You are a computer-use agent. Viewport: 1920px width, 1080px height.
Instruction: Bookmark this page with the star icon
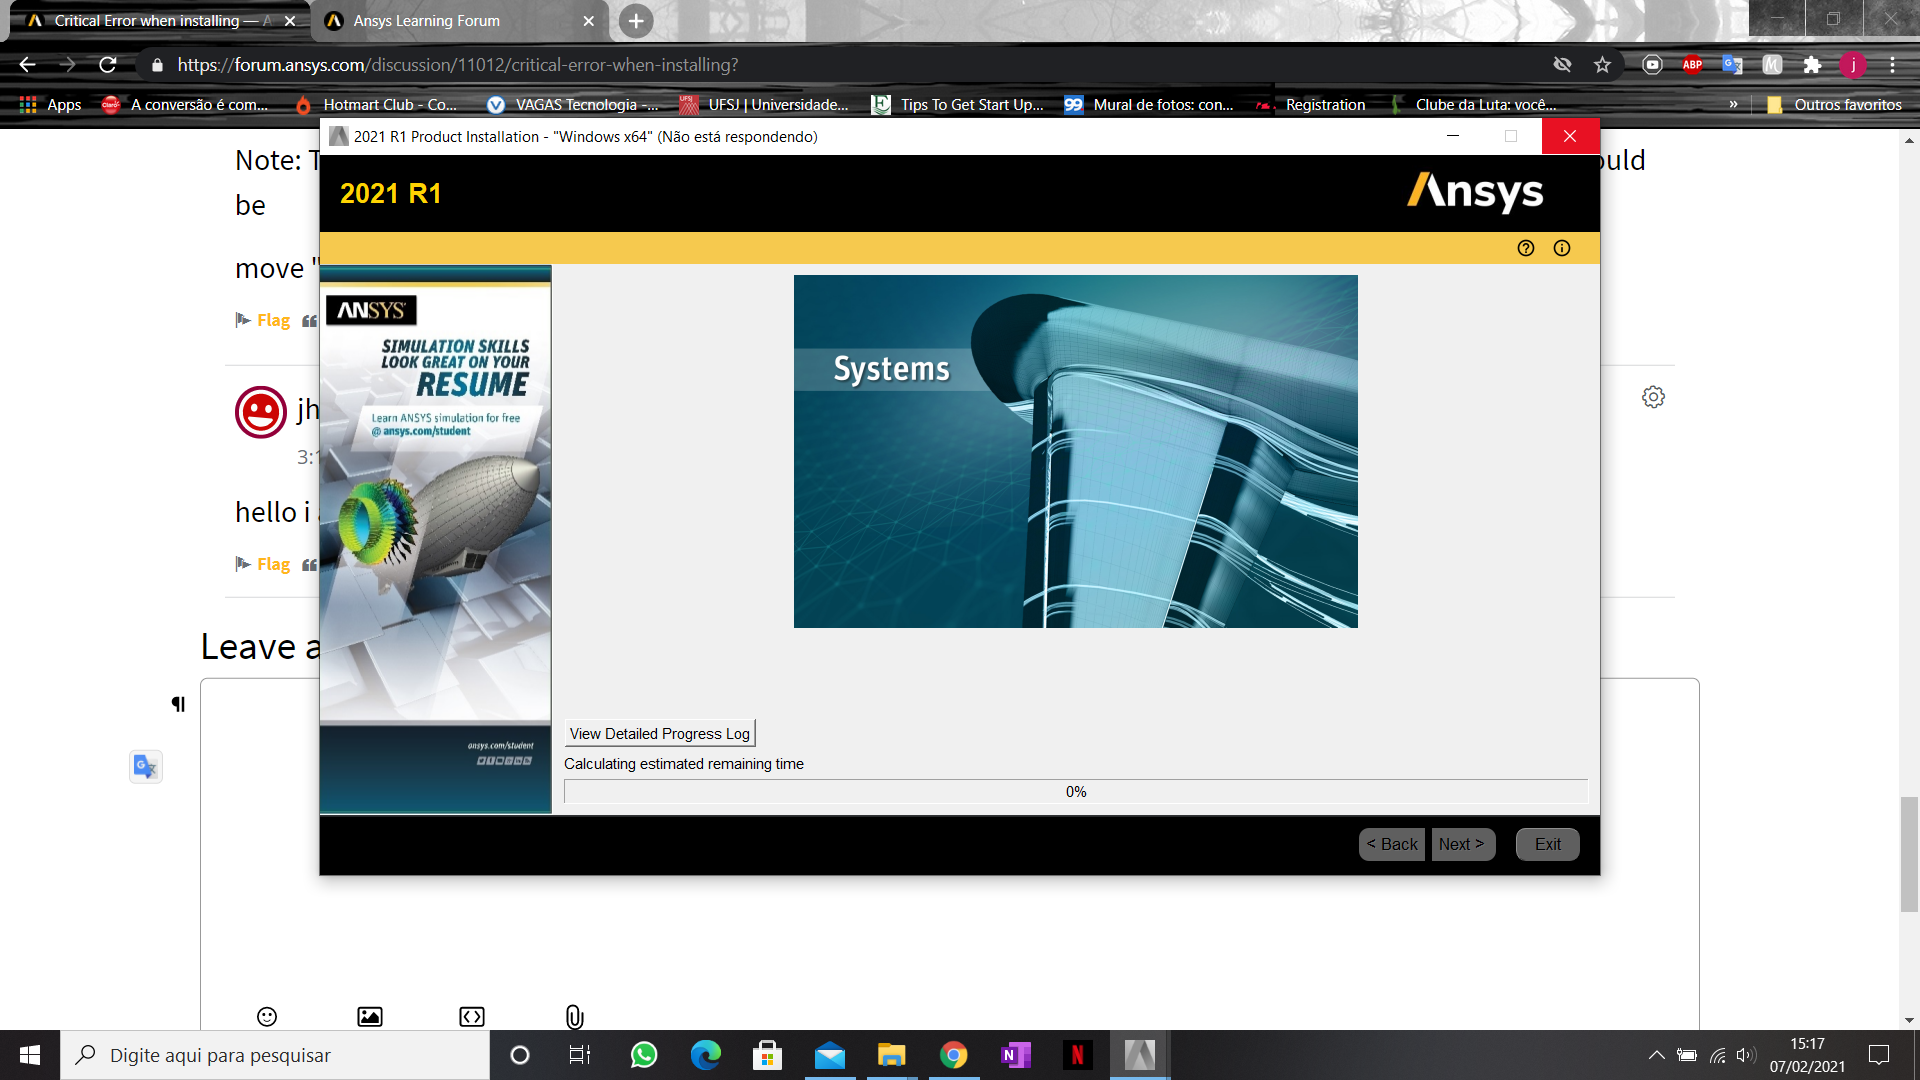click(1602, 65)
